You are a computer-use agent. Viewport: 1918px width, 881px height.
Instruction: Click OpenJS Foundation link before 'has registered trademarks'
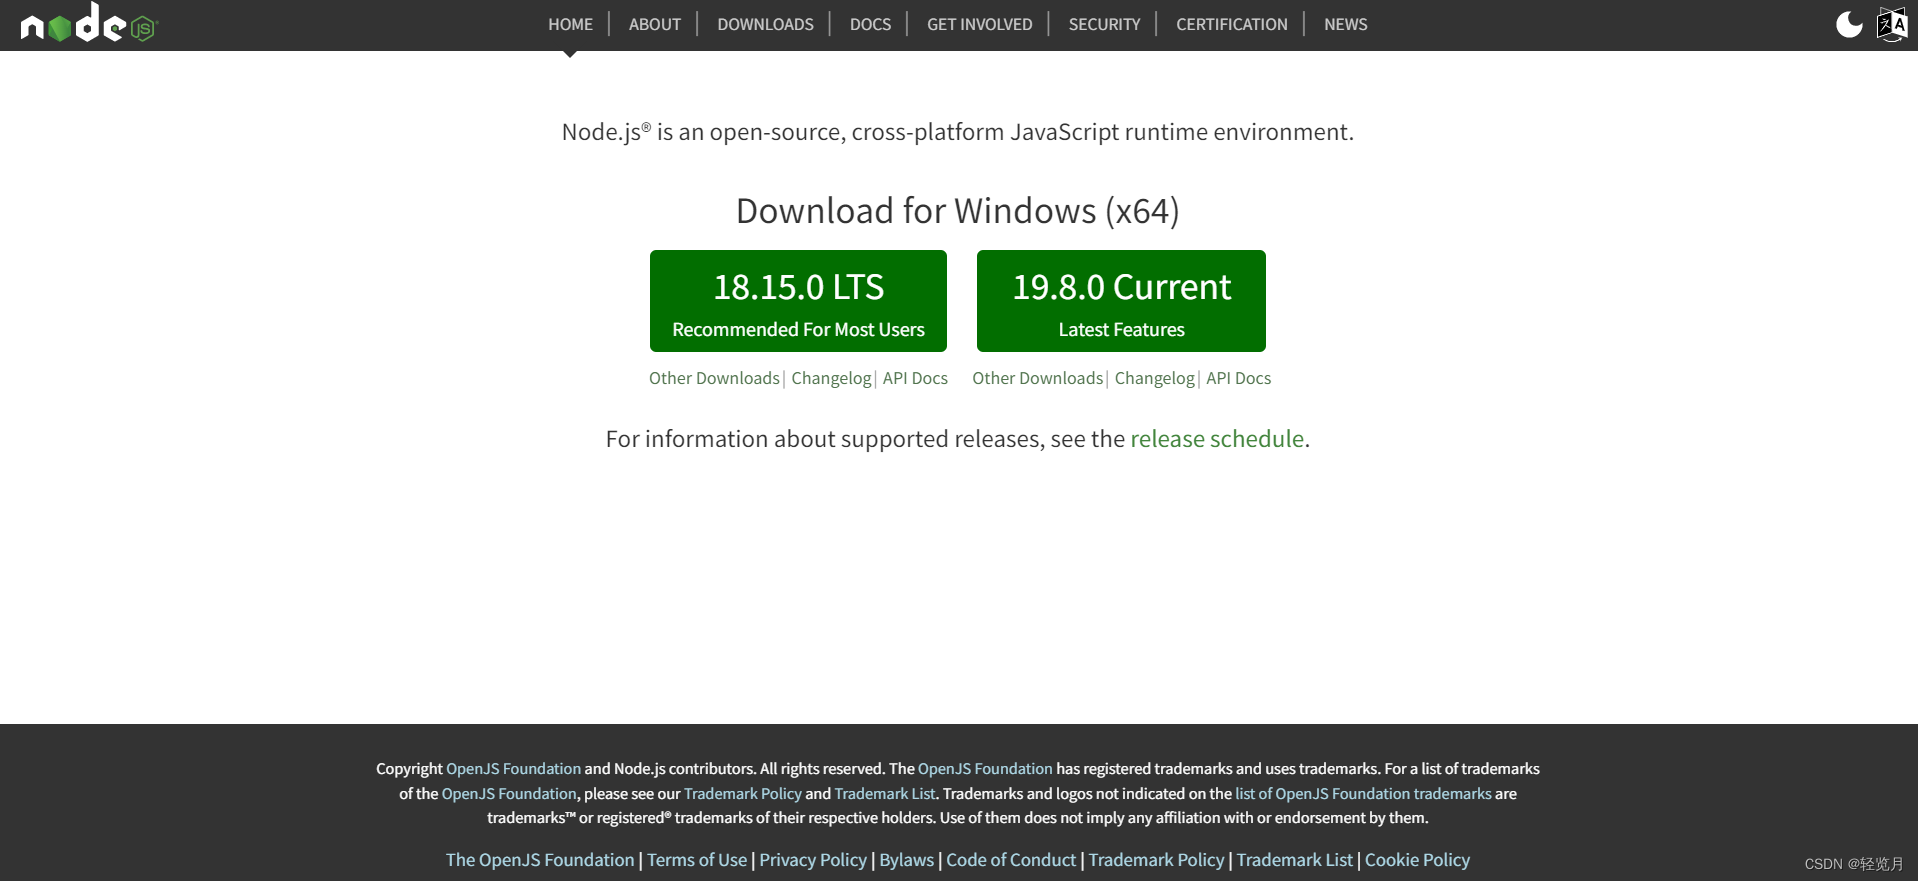[x=985, y=769]
